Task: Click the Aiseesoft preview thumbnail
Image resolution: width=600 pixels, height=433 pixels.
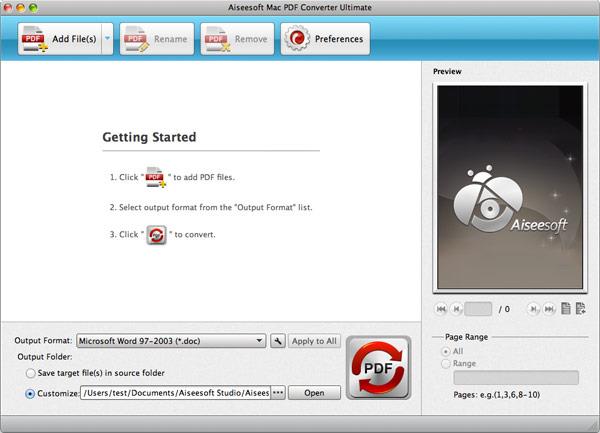Action: pos(510,187)
